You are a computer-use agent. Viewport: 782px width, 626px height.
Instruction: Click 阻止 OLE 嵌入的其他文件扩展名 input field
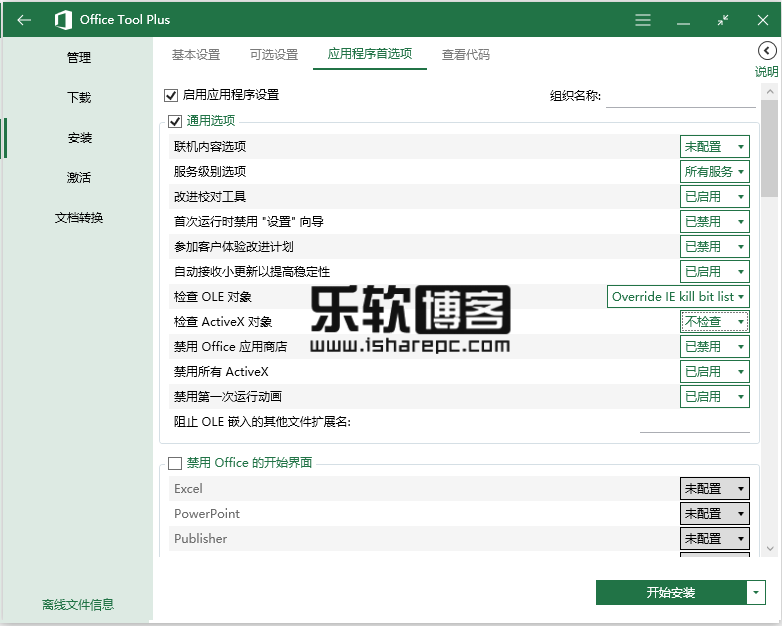(x=695, y=423)
